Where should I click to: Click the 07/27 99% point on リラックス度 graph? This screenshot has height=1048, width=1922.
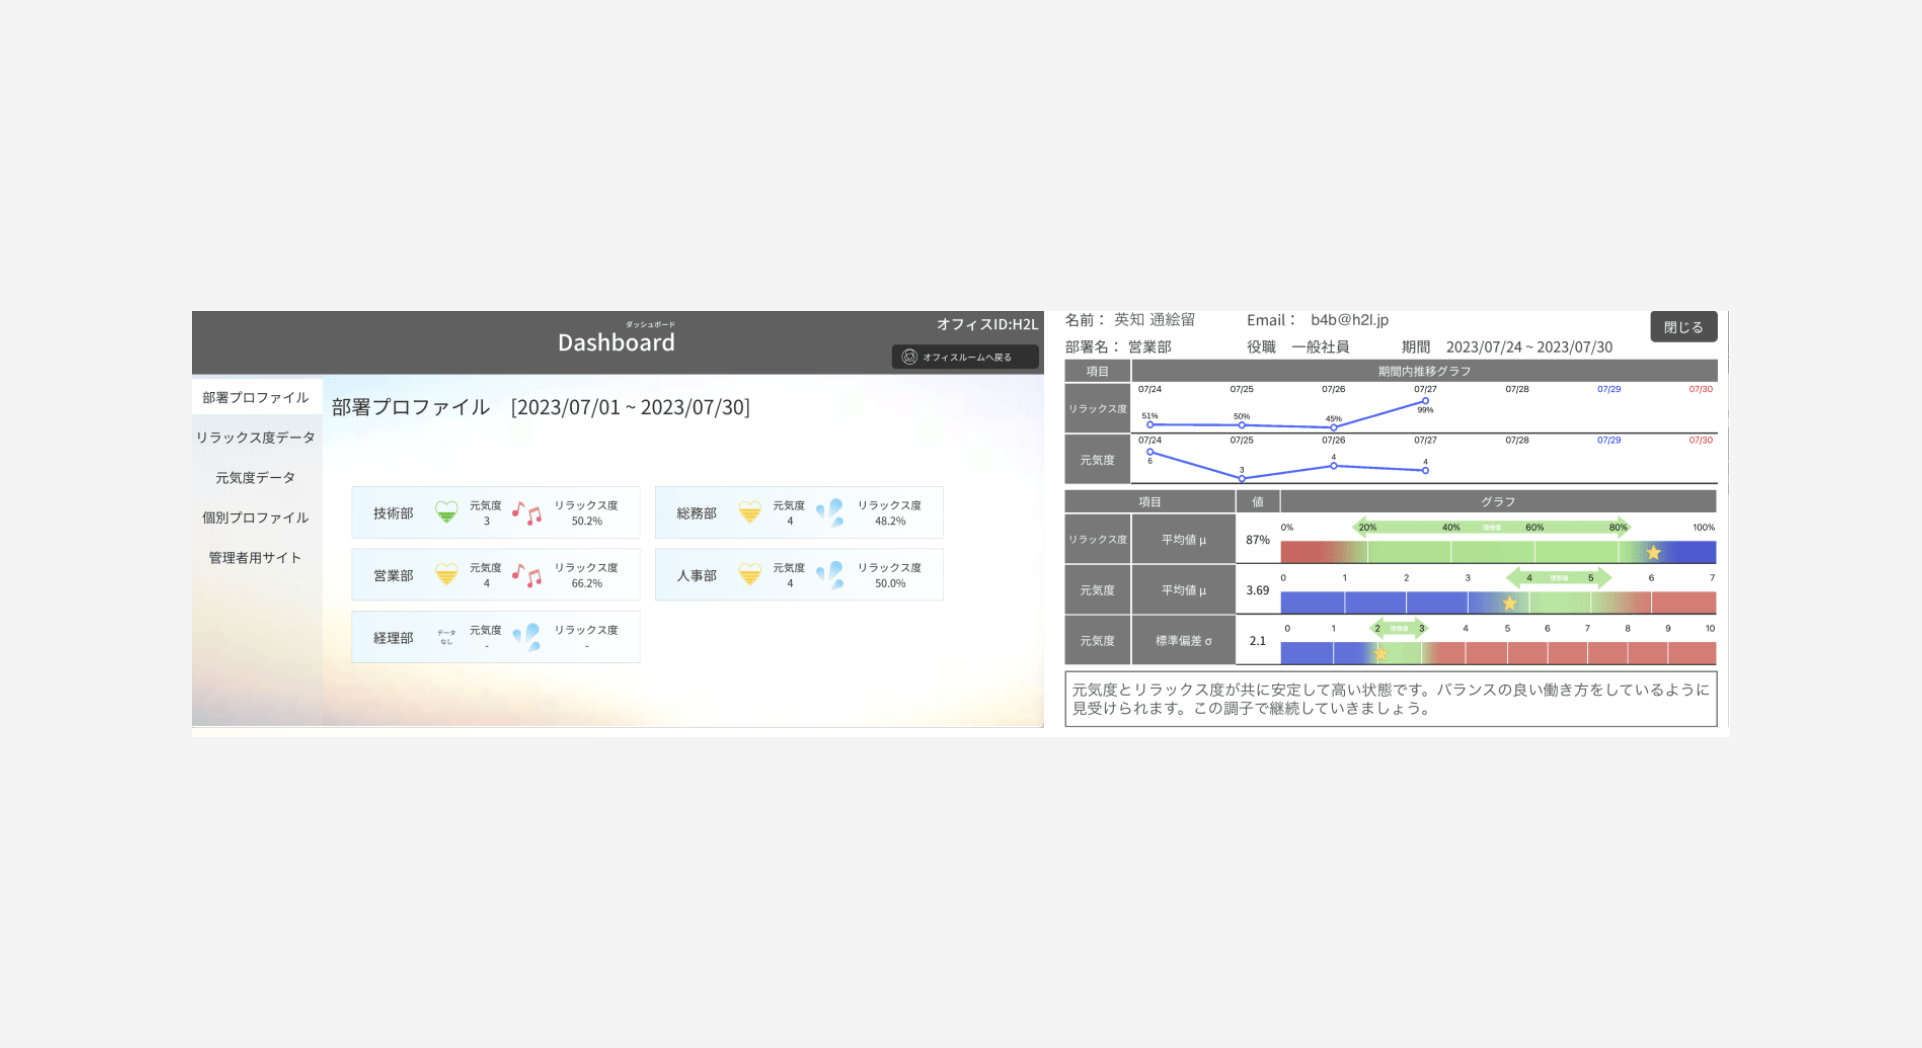(x=1425, y=401)
